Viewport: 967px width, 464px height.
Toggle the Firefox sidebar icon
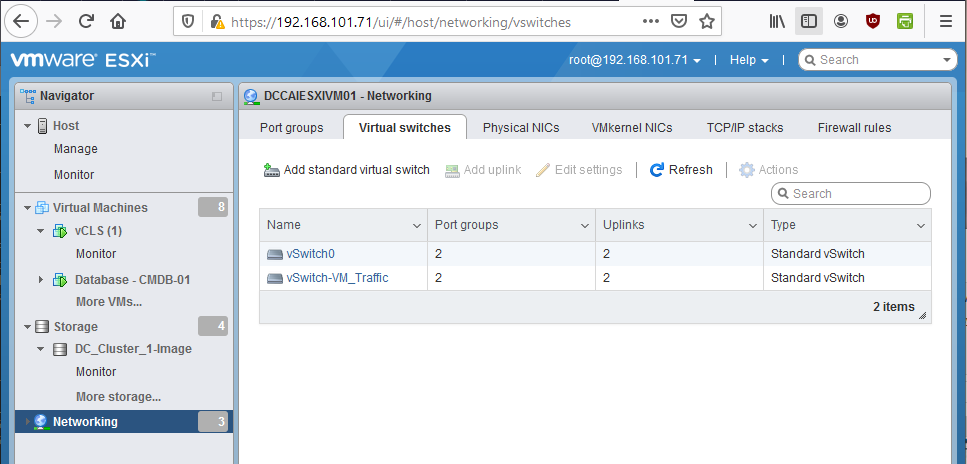pos(809,22)
